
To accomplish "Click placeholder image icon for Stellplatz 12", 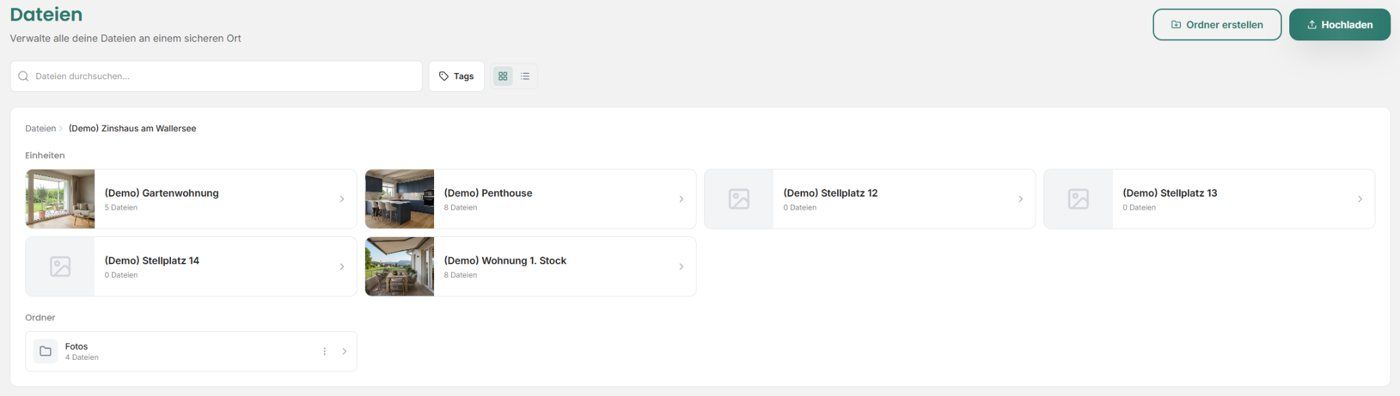I will (739, 199).
